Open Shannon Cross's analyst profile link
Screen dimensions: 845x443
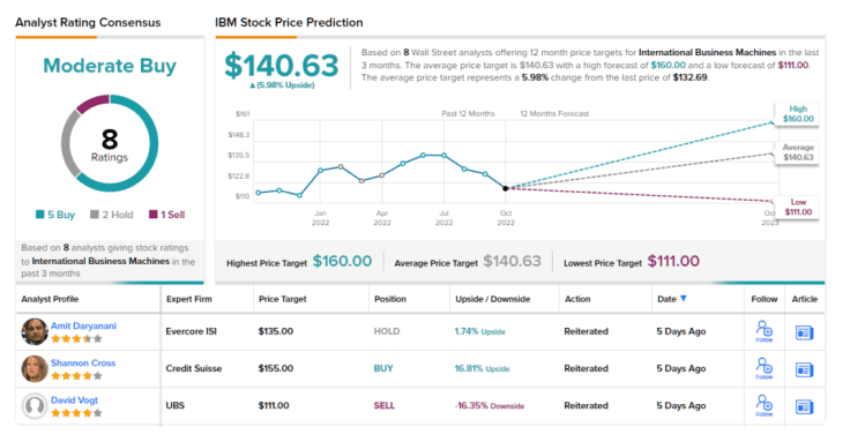83,362
